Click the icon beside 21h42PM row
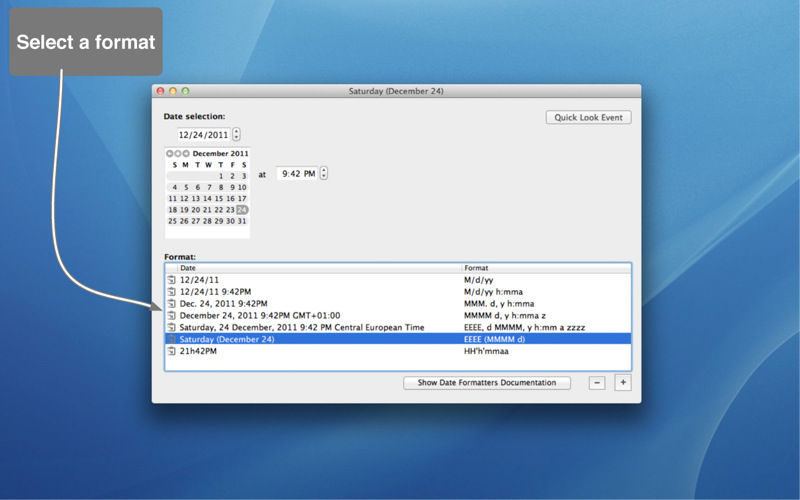 pos(171,351)
